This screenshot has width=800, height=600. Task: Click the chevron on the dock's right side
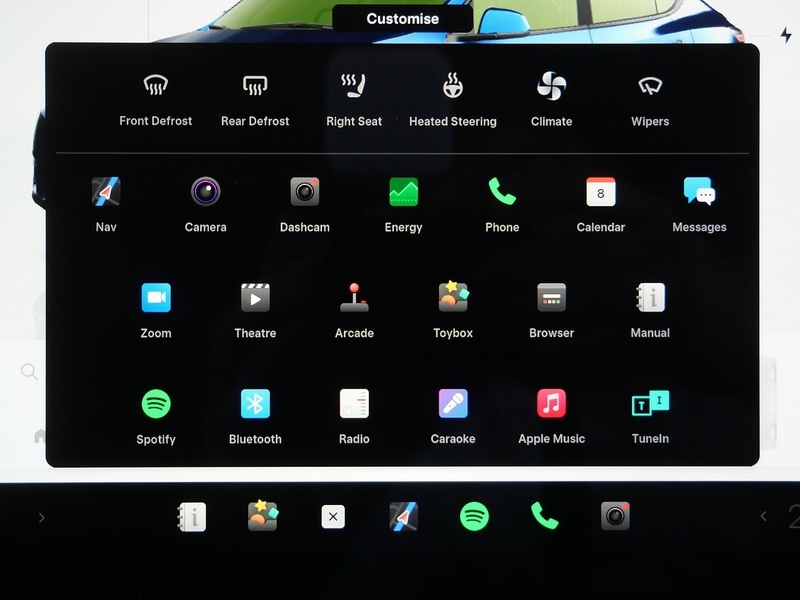click(763, 517)
